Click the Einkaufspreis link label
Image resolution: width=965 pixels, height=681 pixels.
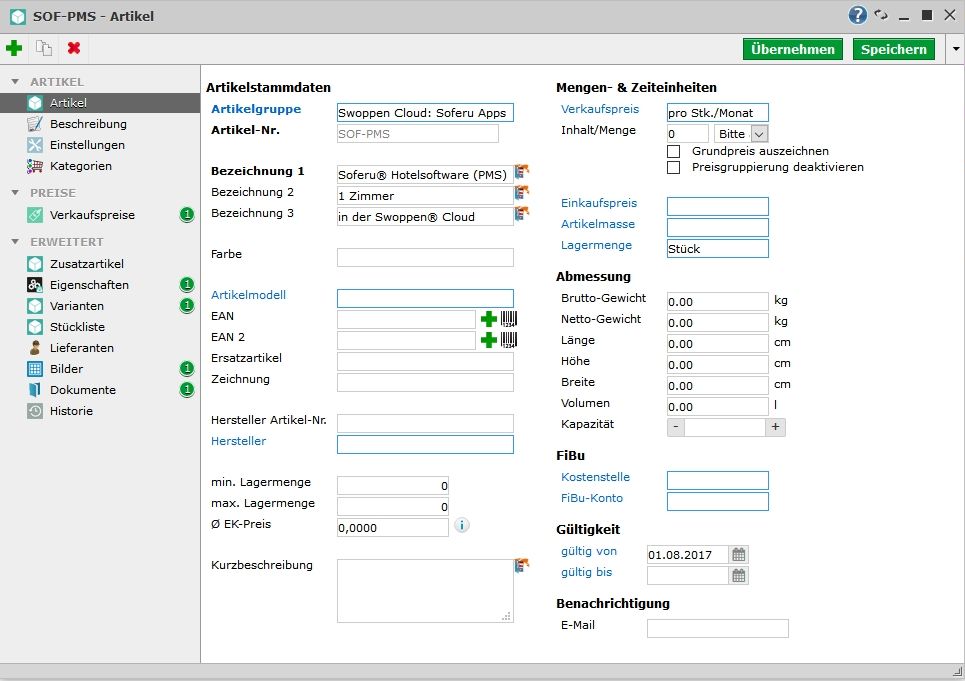(599, 203)
